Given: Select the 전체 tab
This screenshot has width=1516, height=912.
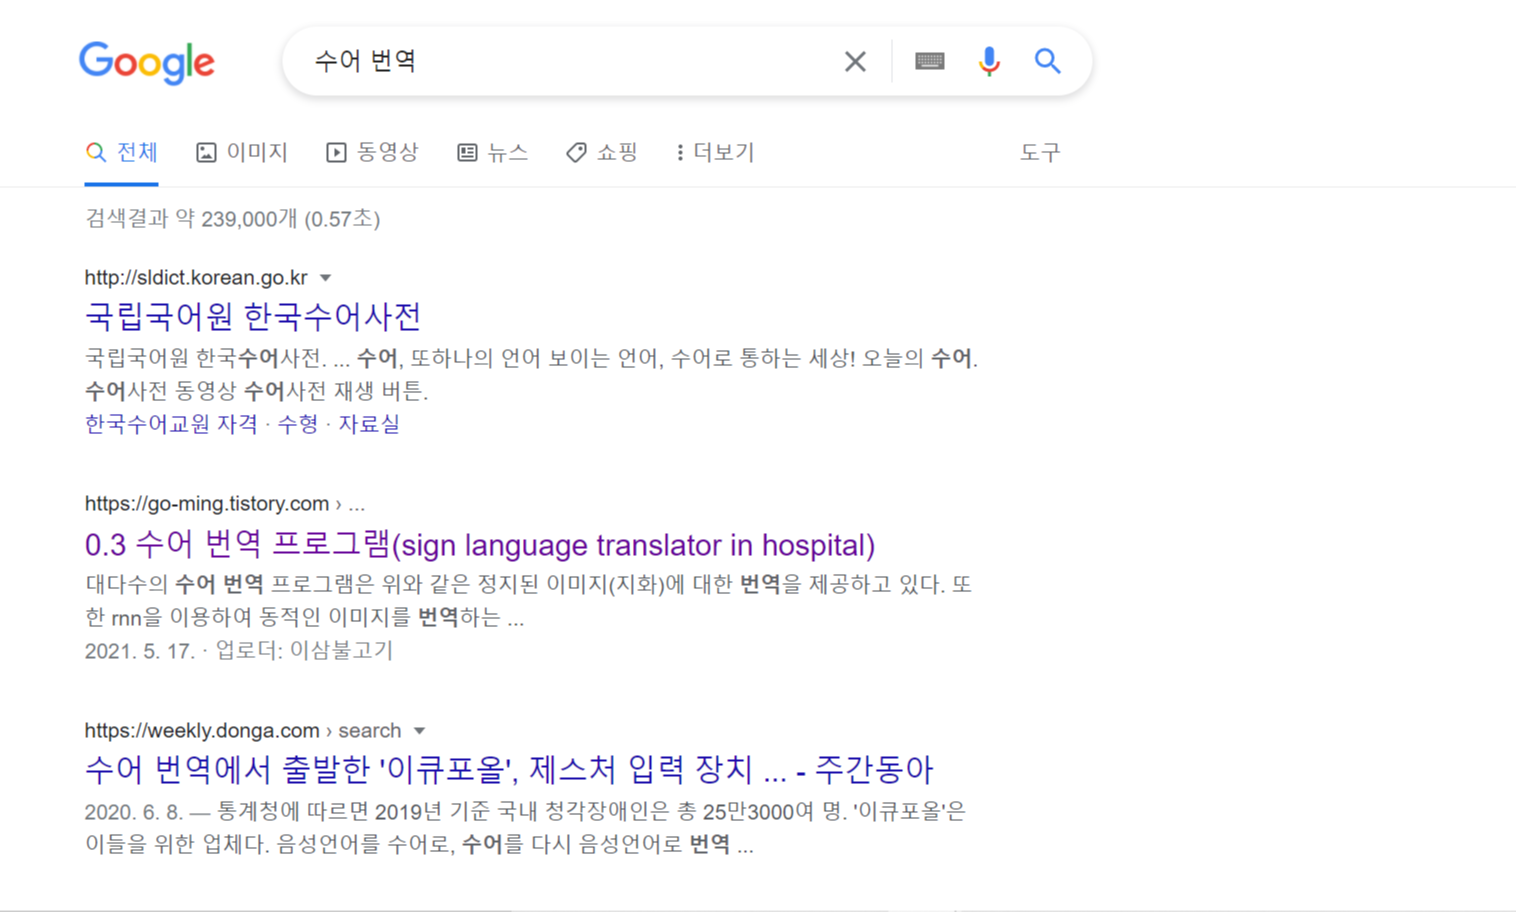Looking at the screenshot, I should [122, 152].
